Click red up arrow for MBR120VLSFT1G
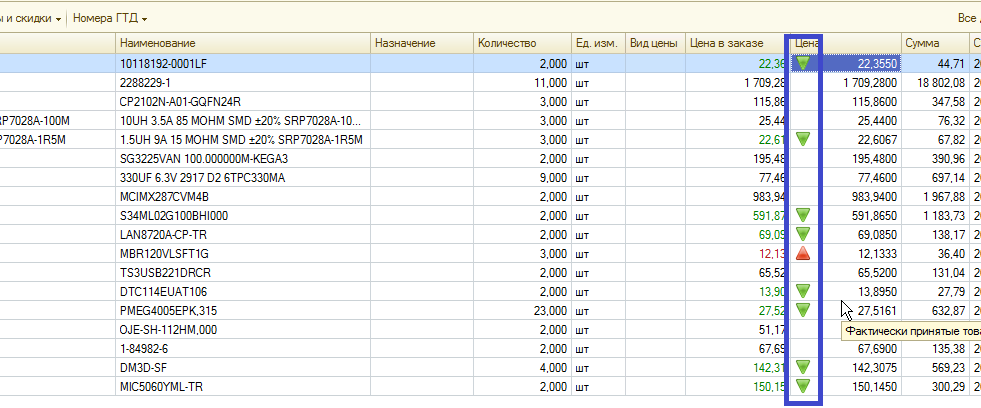Screen dimensions: 981x408 click(x=803, y=253)
